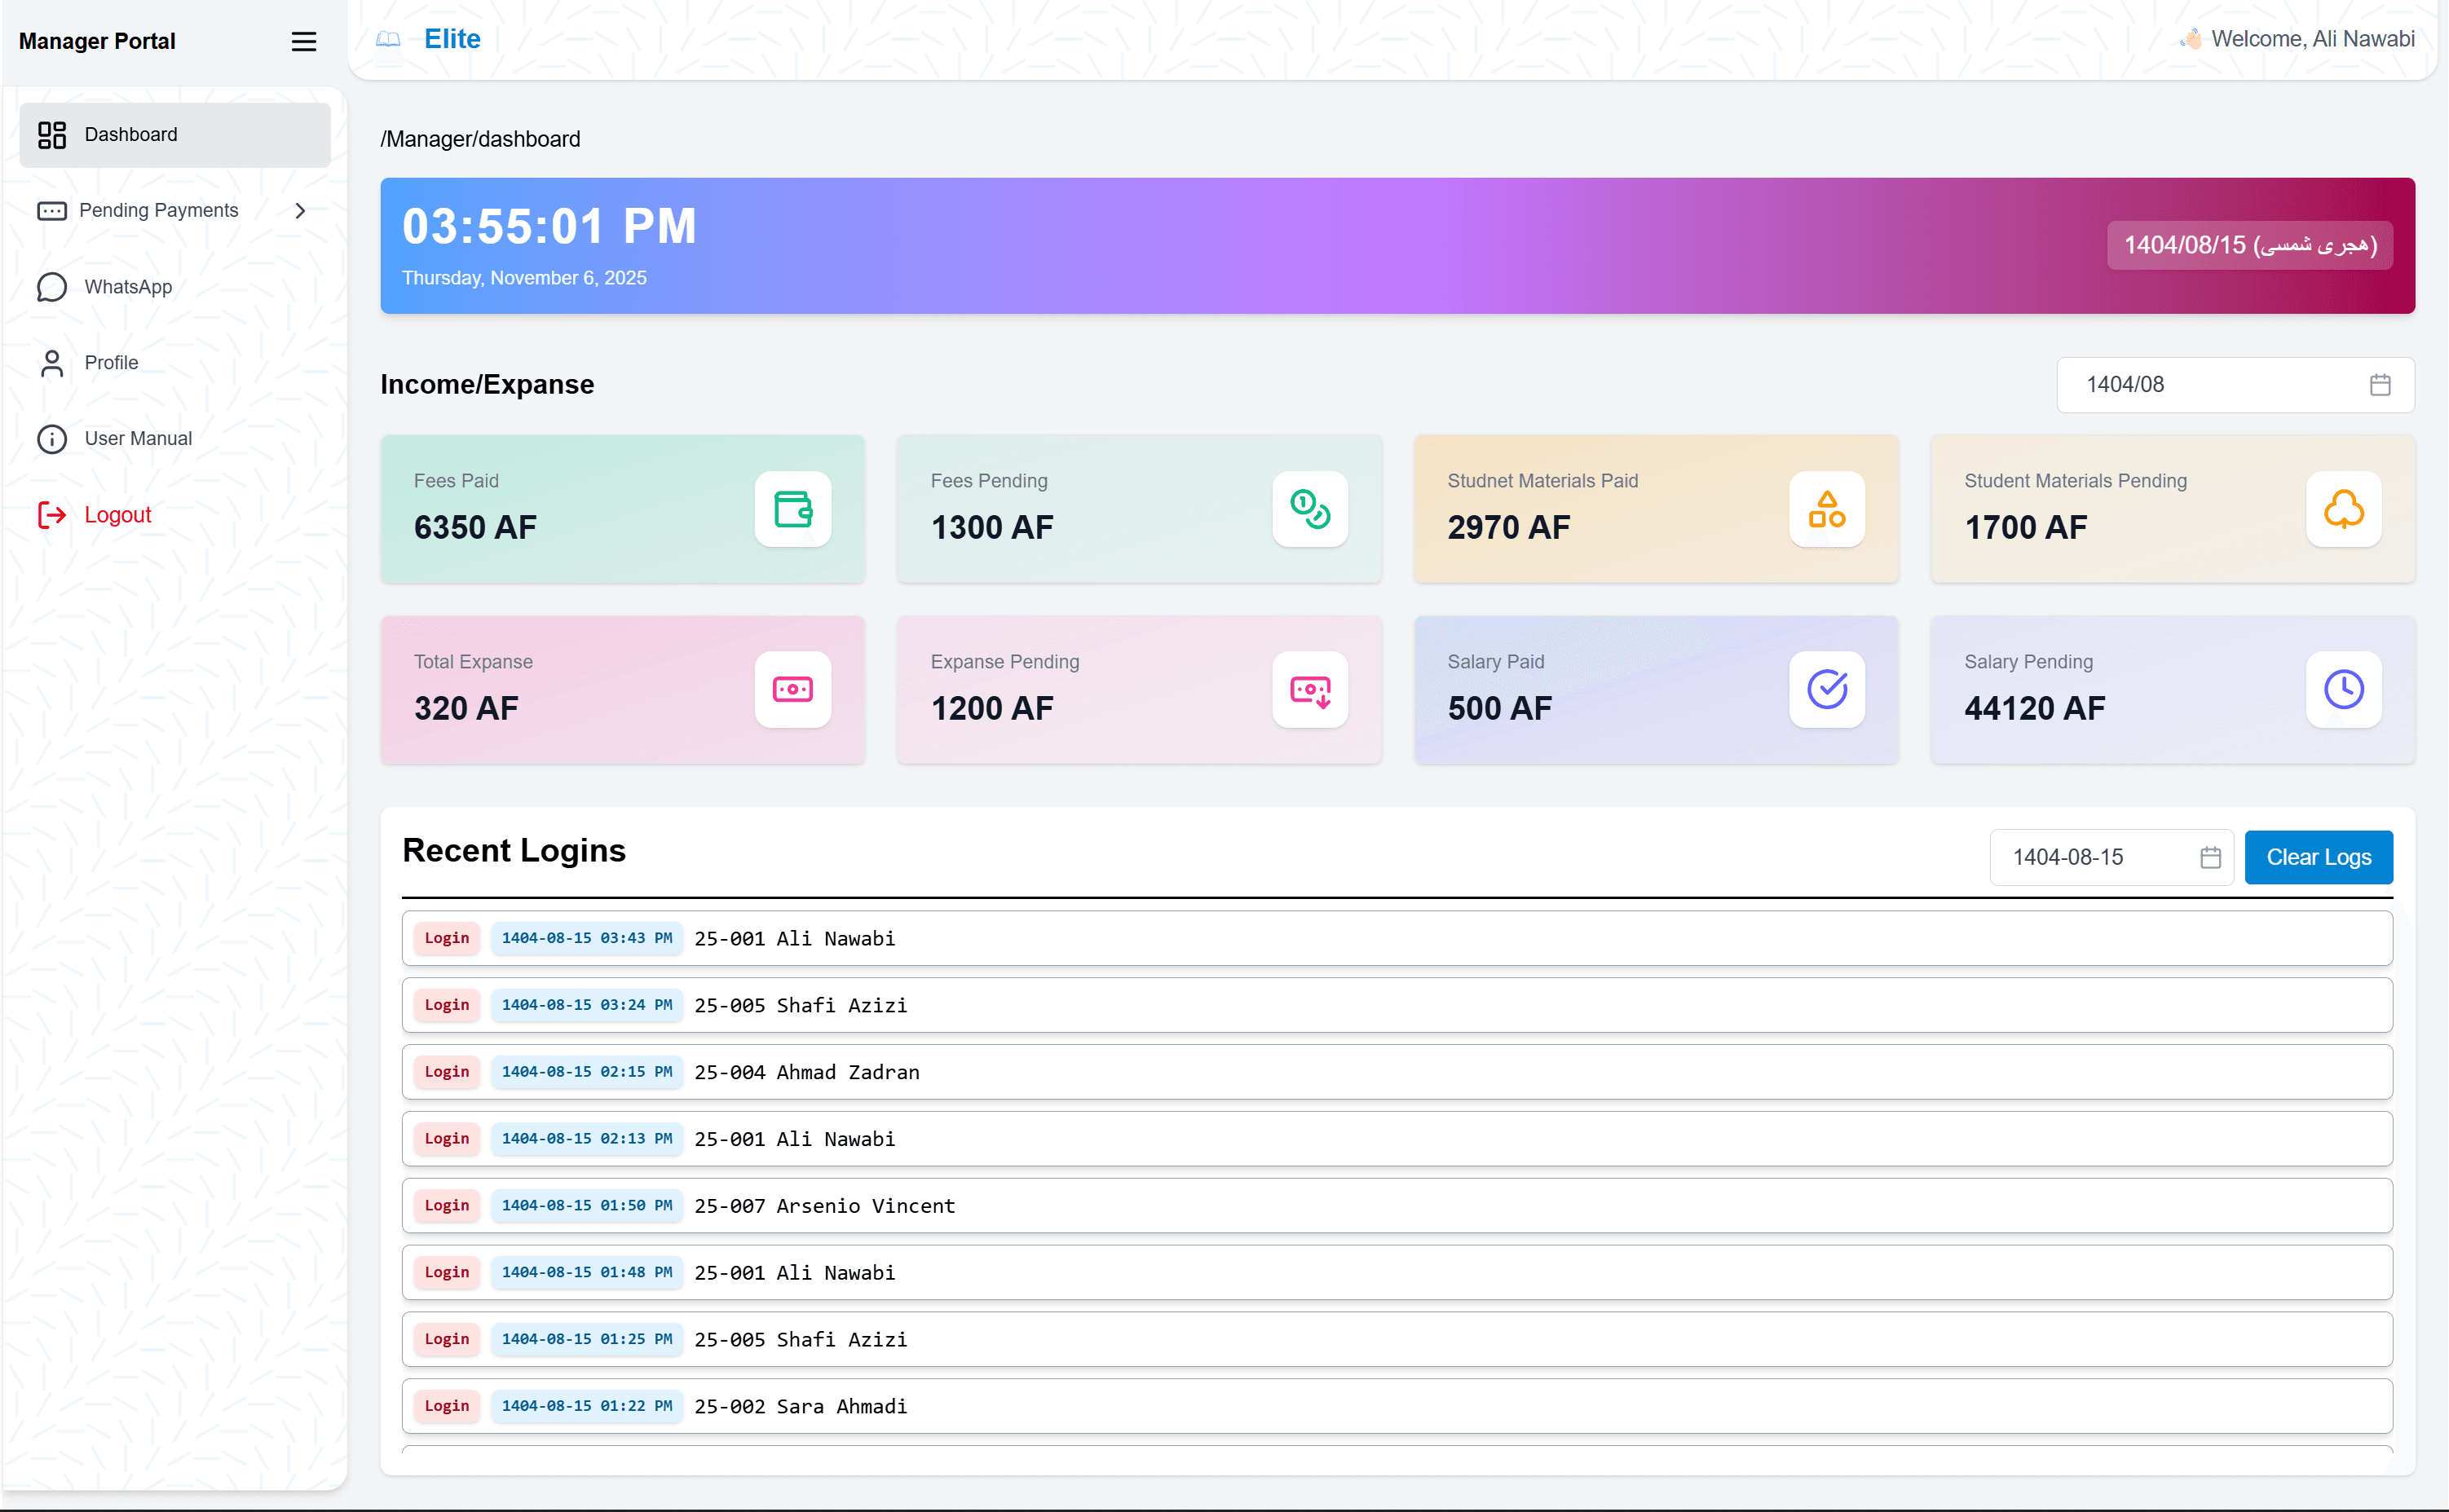Select the Profile person icon
2449x1512 pixels.
(52, 362)
